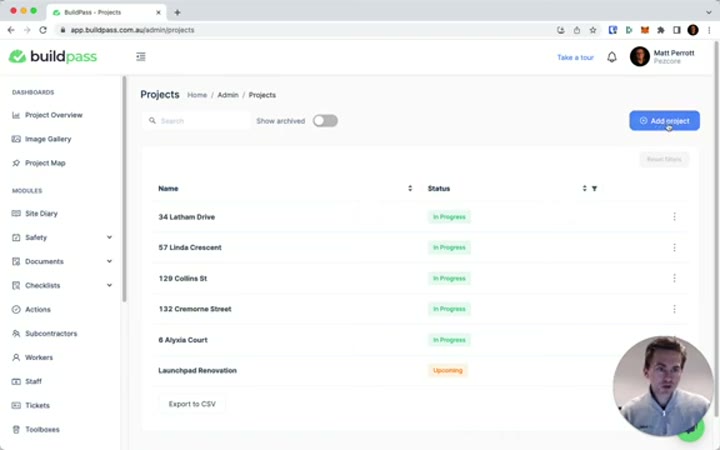720x450 pixels.
Task: Open Workers module
Action: pyautogui.click(x=39, y=357)
